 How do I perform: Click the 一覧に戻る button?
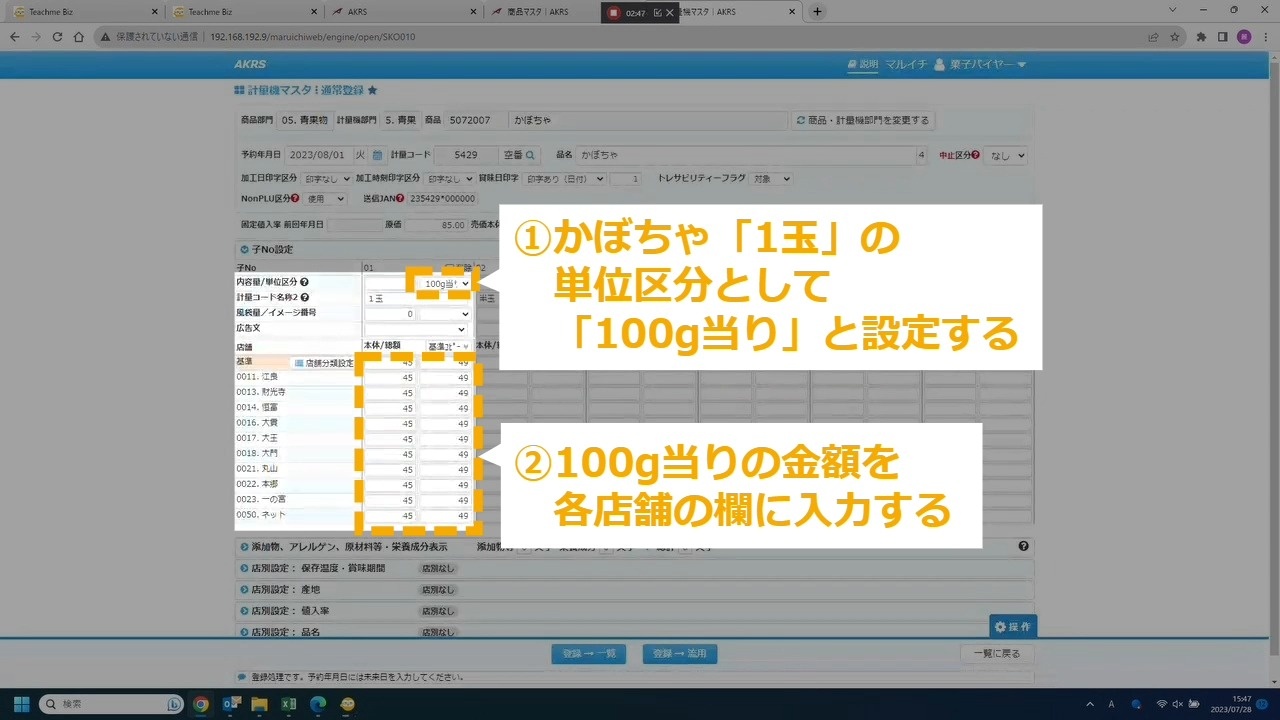click(x=996, y=654)
